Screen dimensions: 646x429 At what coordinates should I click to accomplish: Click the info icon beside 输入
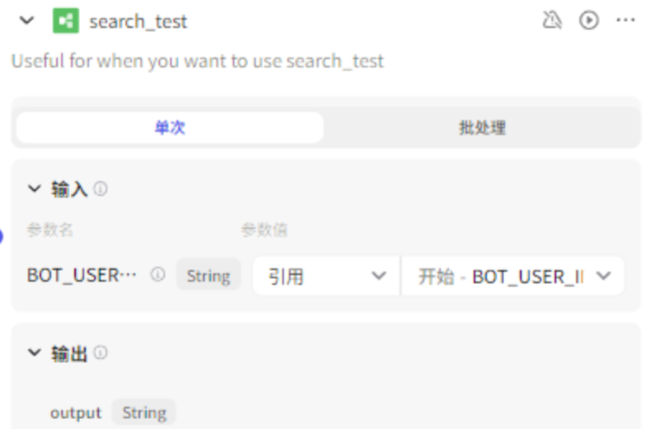tap(101, 188)
